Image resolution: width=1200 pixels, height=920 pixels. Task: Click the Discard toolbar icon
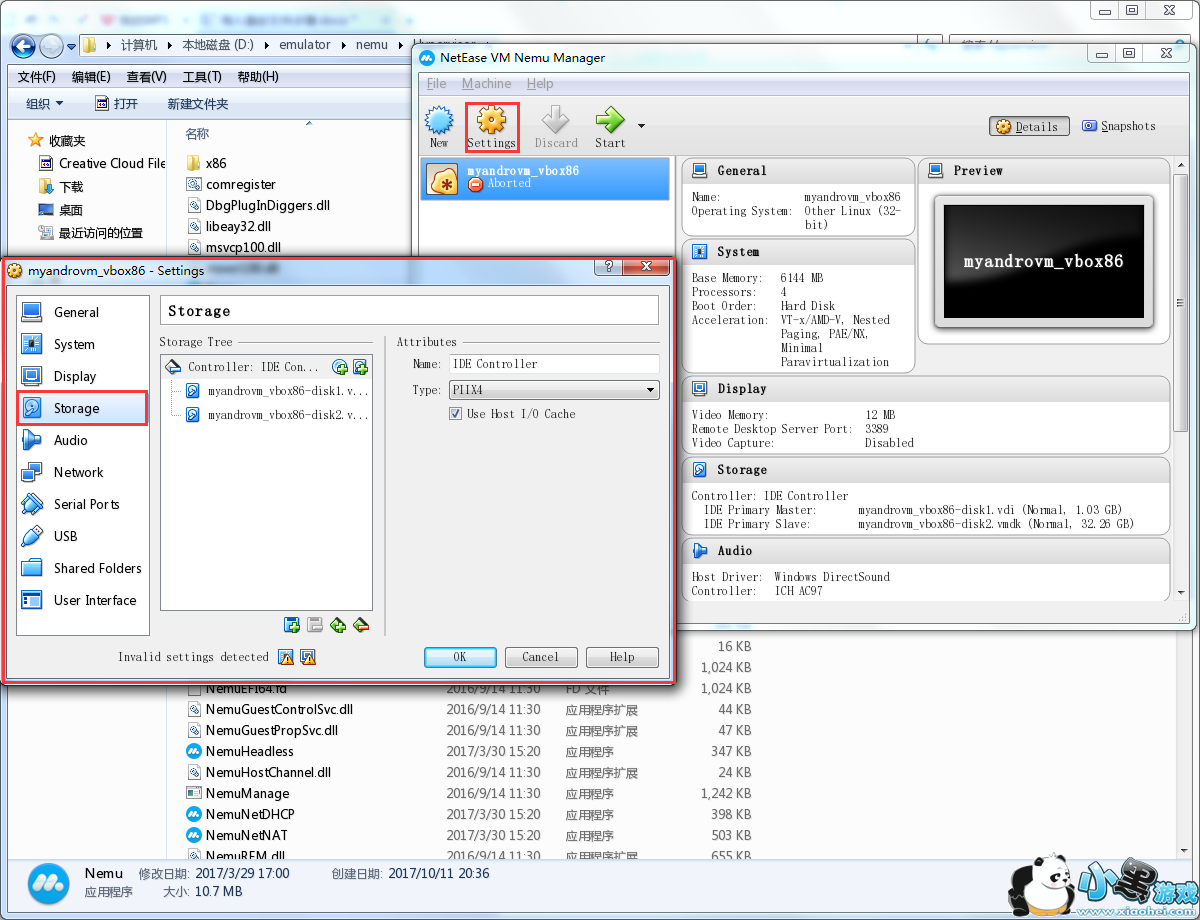click(x=556, y=127)
